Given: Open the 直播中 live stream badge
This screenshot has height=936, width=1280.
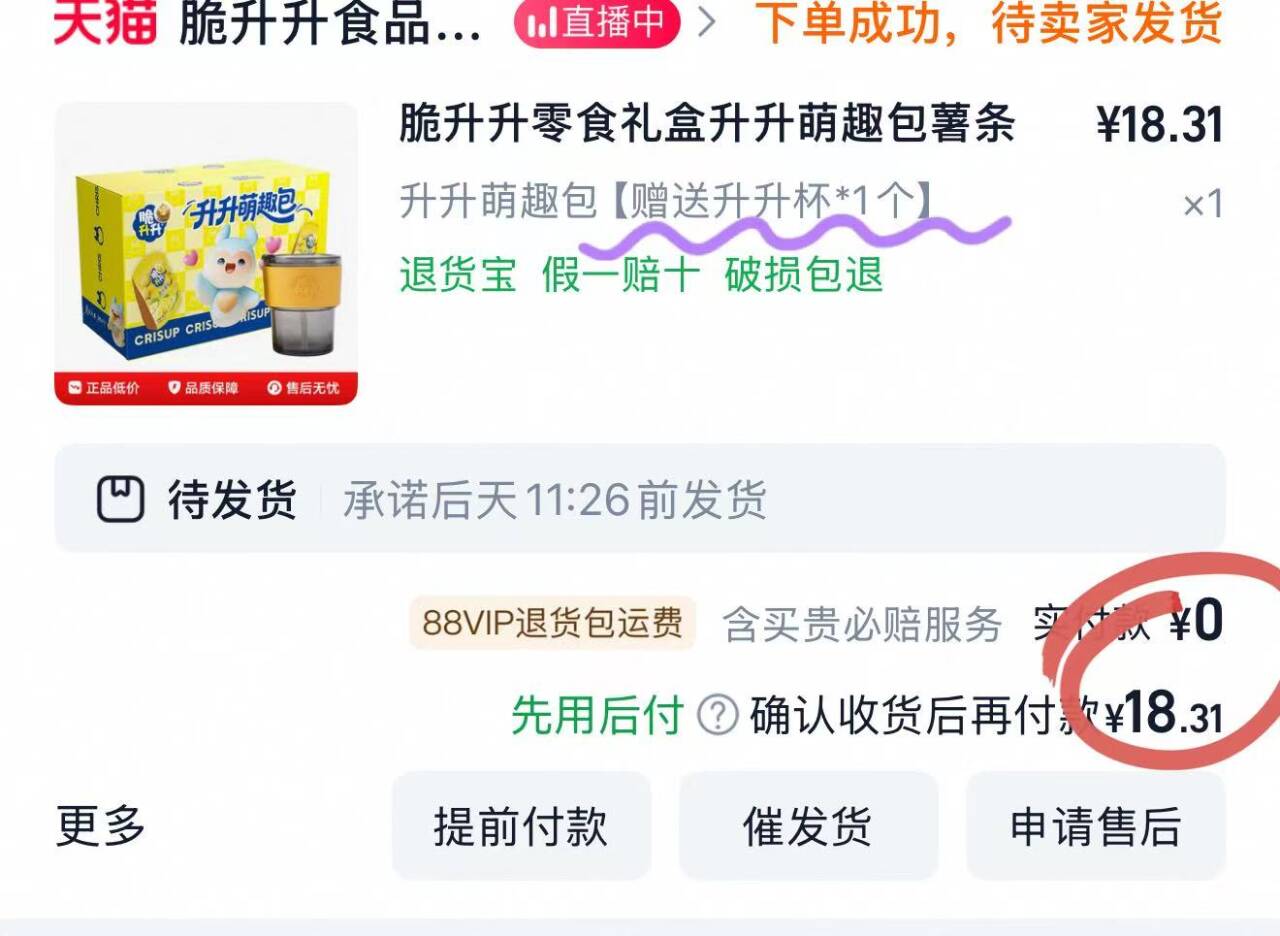Looking at the screenshot, I should coord(597,24).
